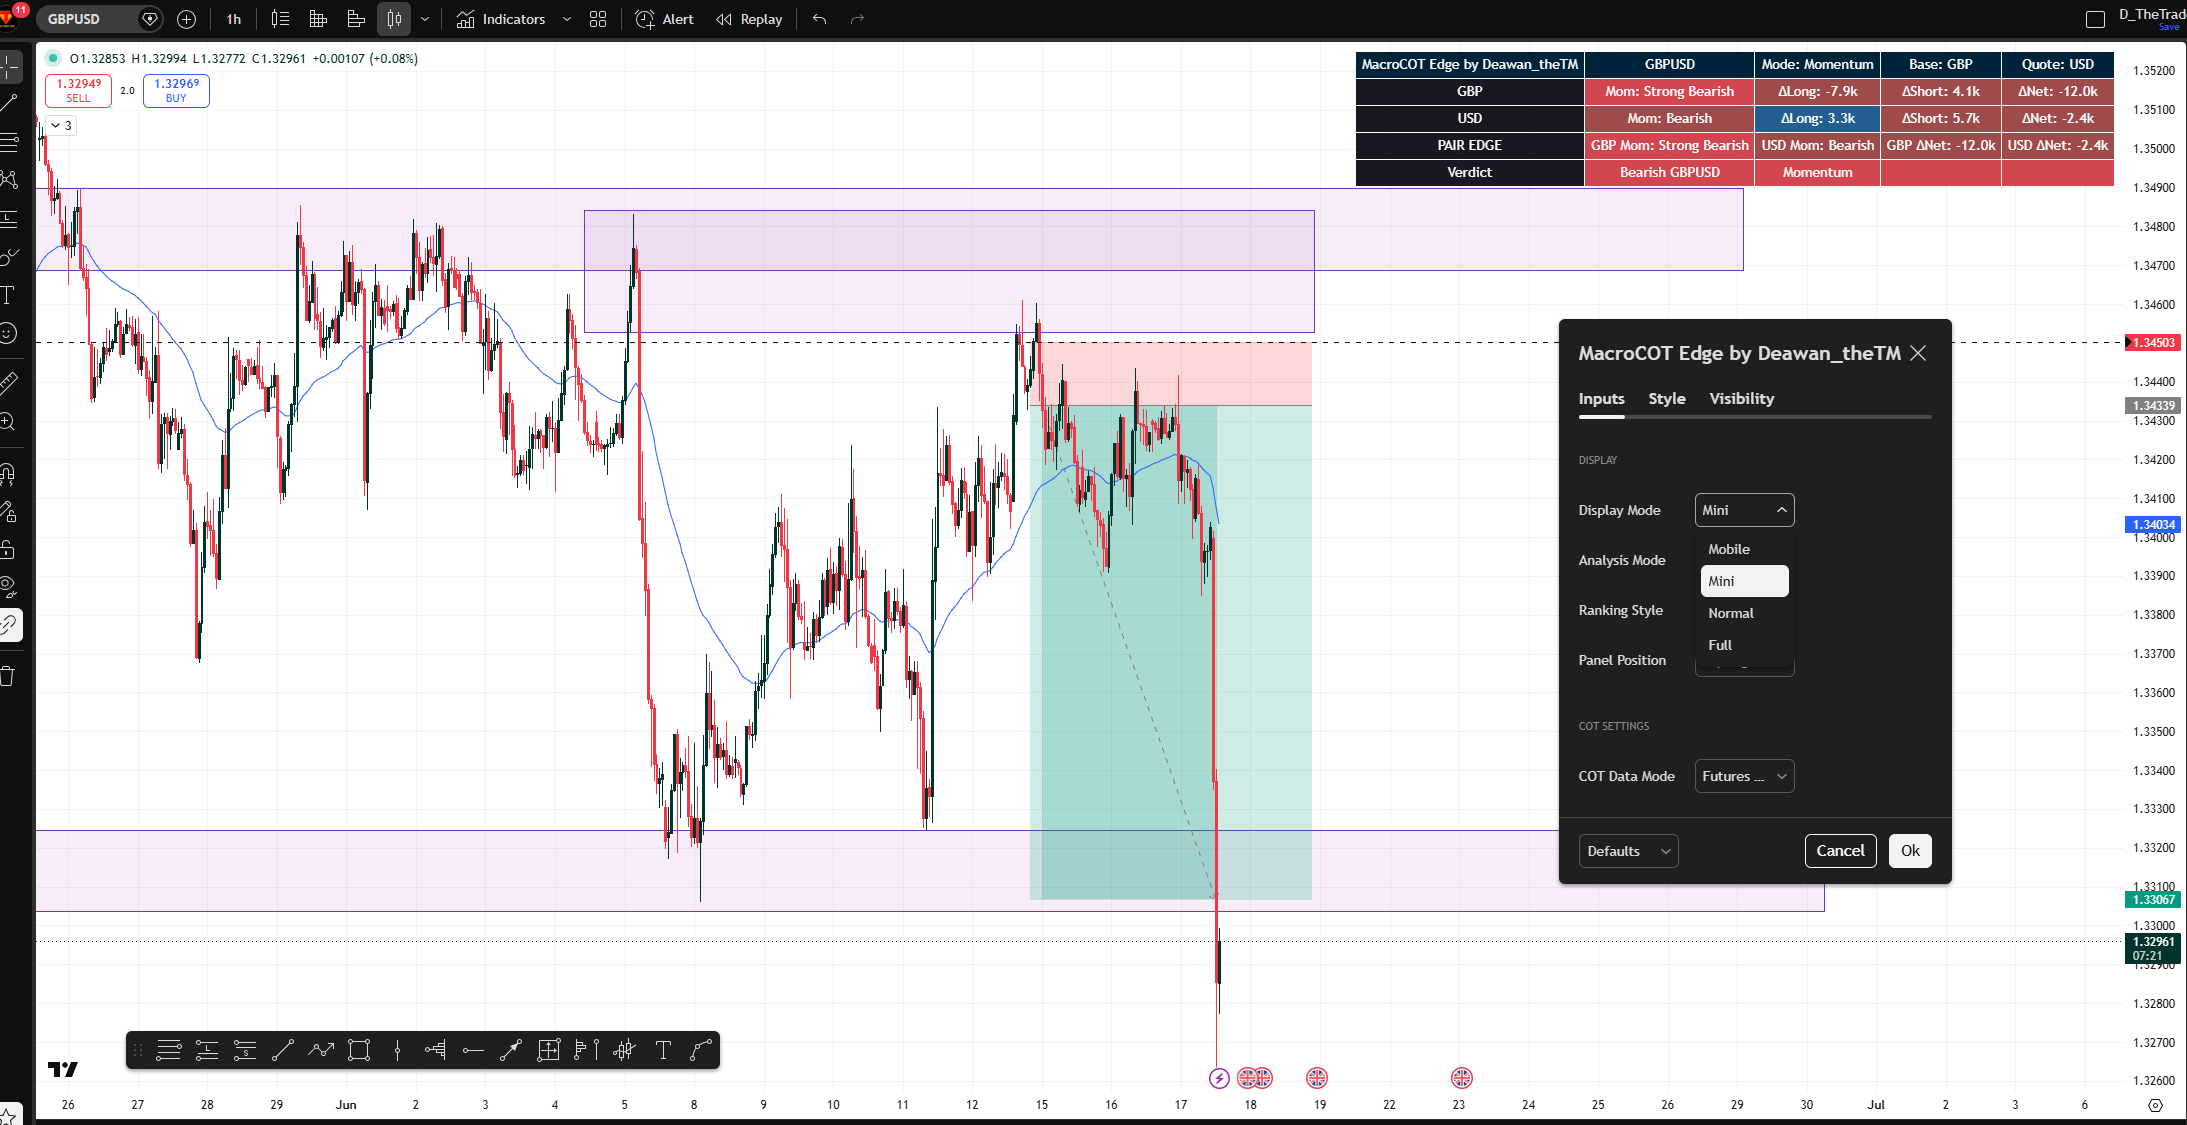Screen dimensions: 2187x1125
Task: Select the fixed range volume profile tool
Action: pos(586,1050)
